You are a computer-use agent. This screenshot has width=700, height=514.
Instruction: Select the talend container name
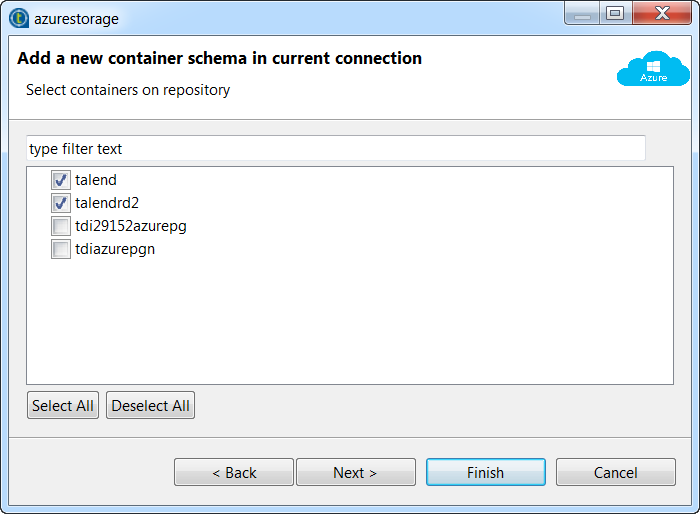coord(96,181)
